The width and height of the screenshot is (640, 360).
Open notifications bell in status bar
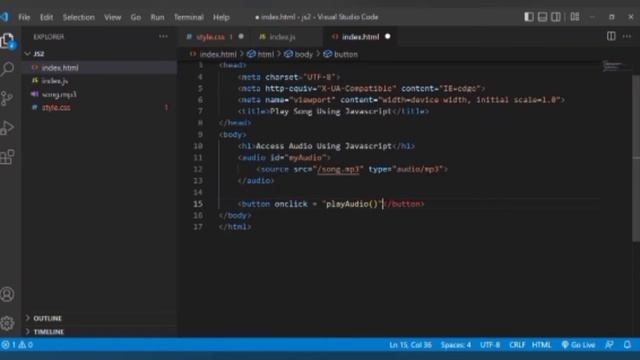(x=627, y=345)
